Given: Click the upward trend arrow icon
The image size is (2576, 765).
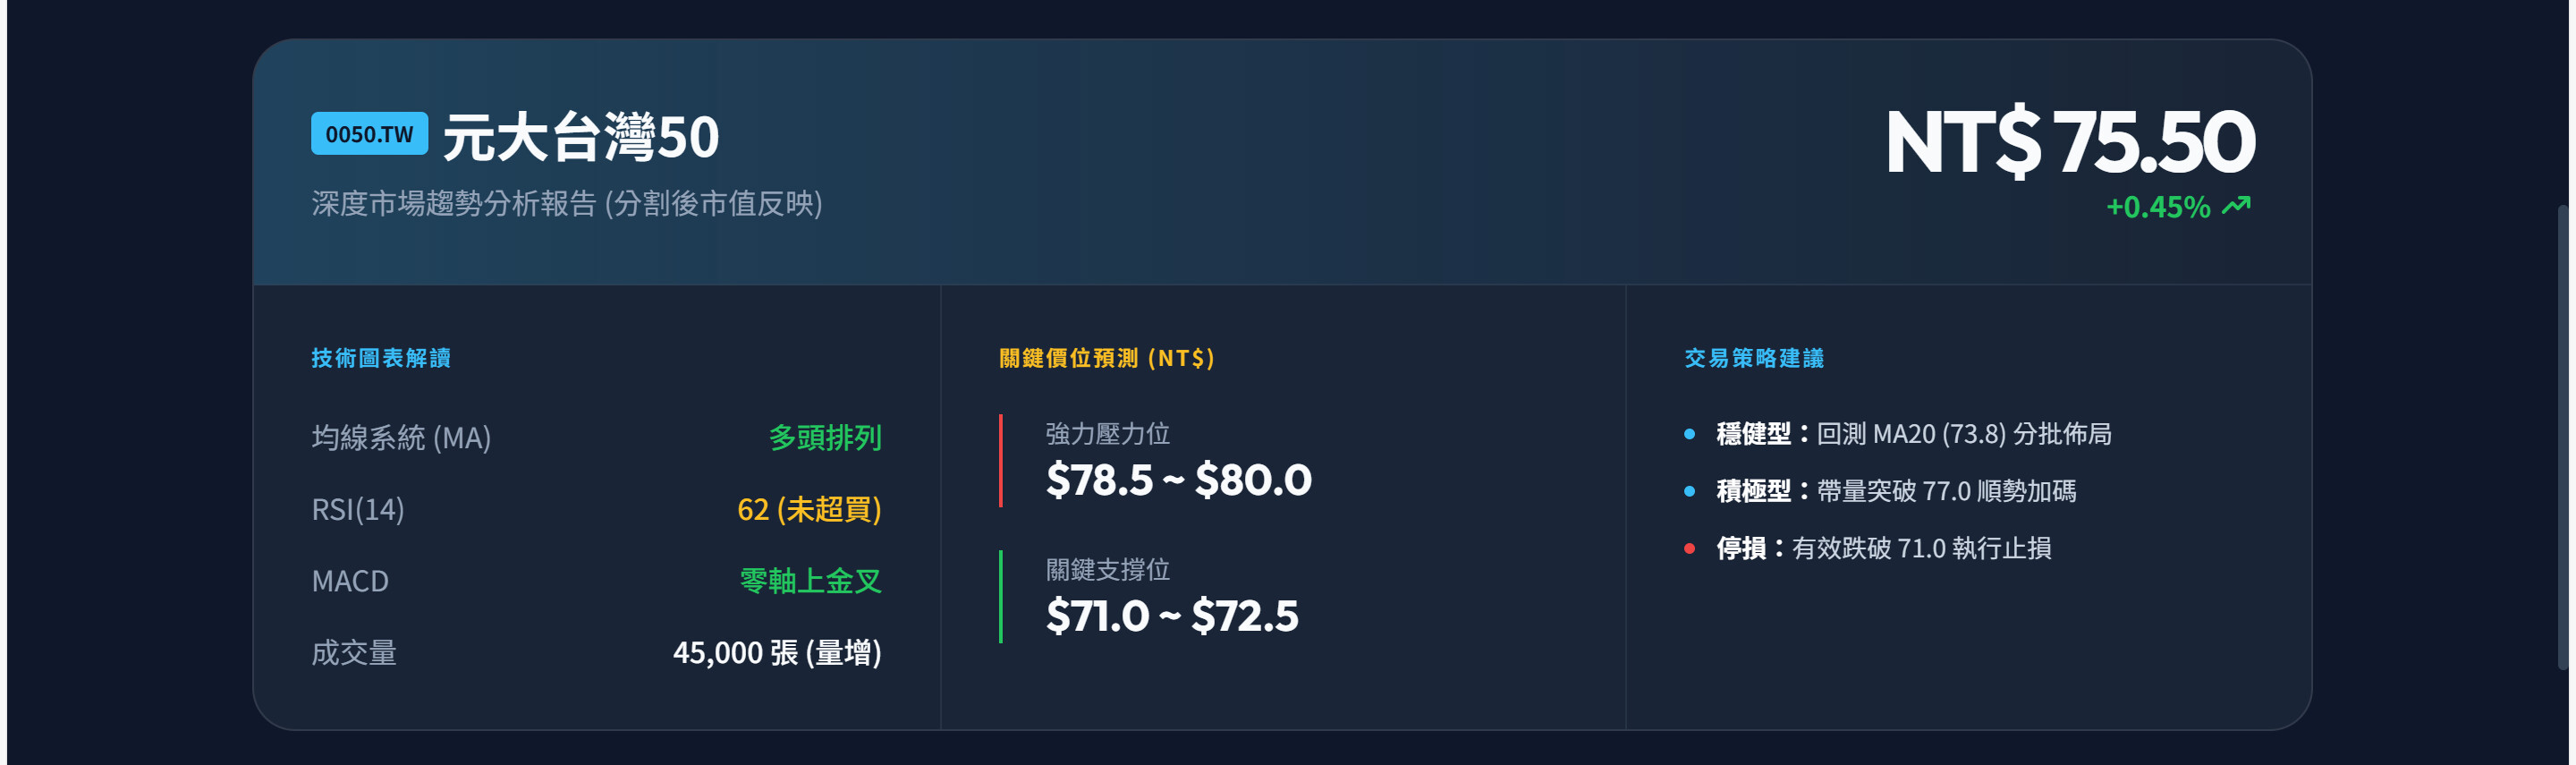Looking at the screenshot, I should click(x=2236, y=206).
